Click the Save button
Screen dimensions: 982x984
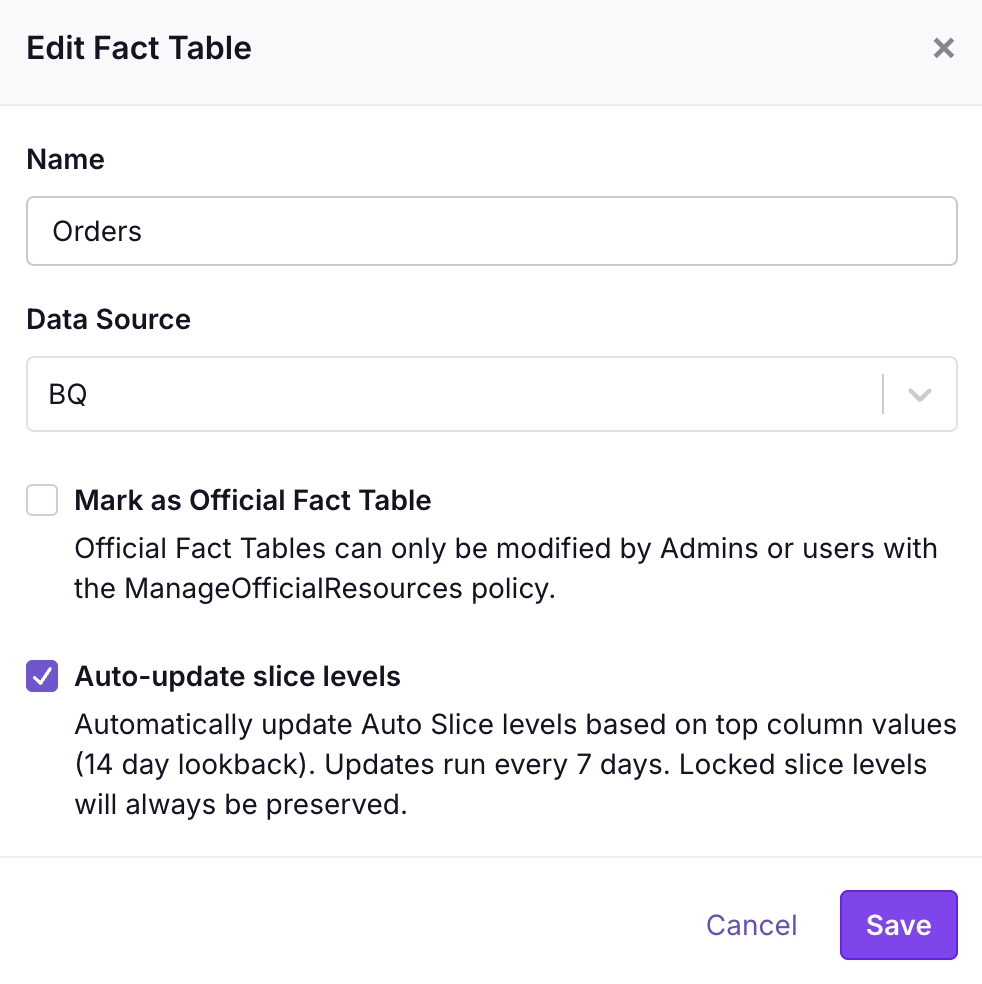click(x=897, y=924)
